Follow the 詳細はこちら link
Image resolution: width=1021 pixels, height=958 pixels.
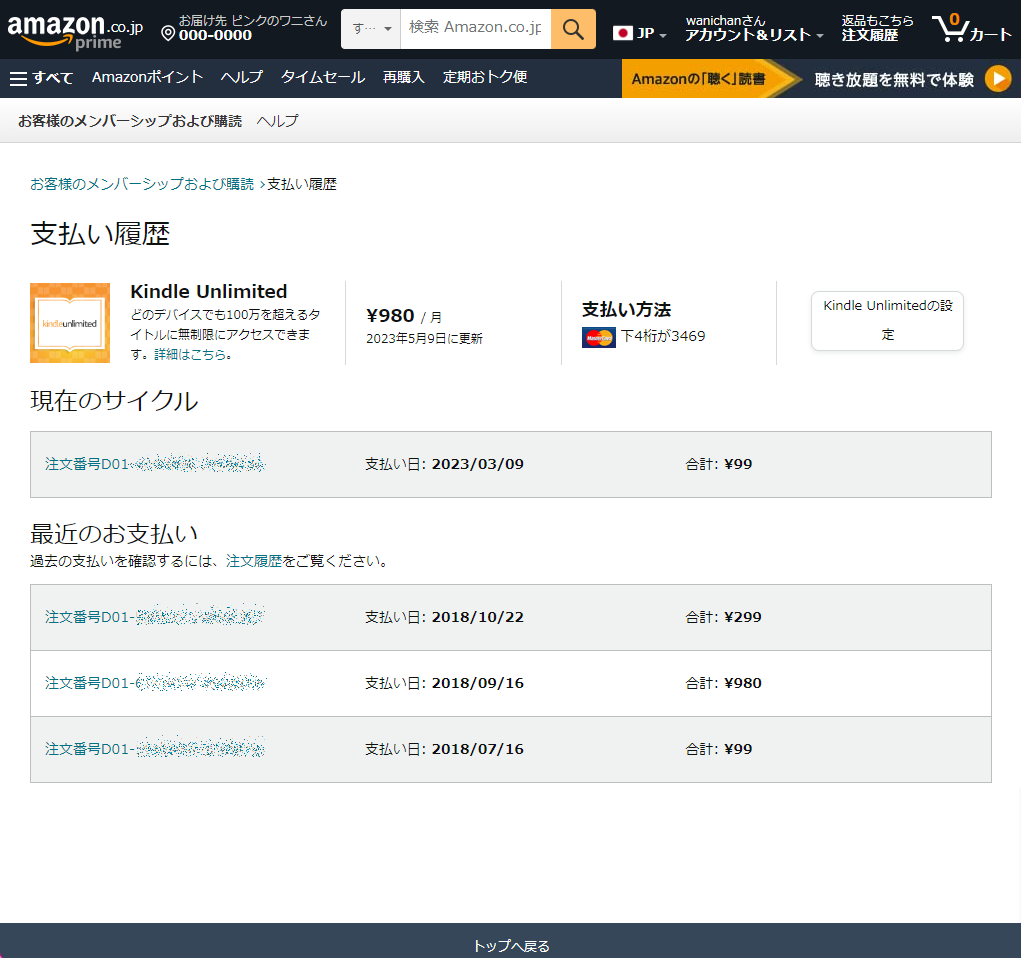[x=192, y=354]
